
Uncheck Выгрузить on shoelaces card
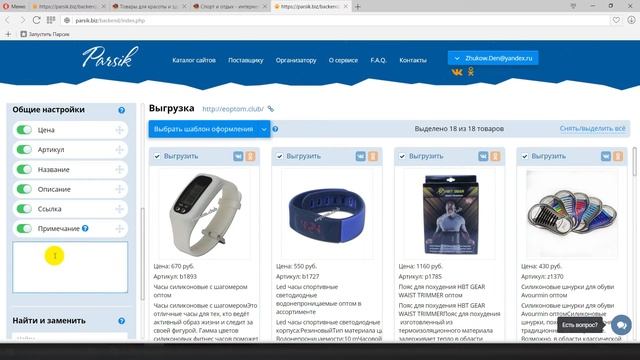point(524,156)
